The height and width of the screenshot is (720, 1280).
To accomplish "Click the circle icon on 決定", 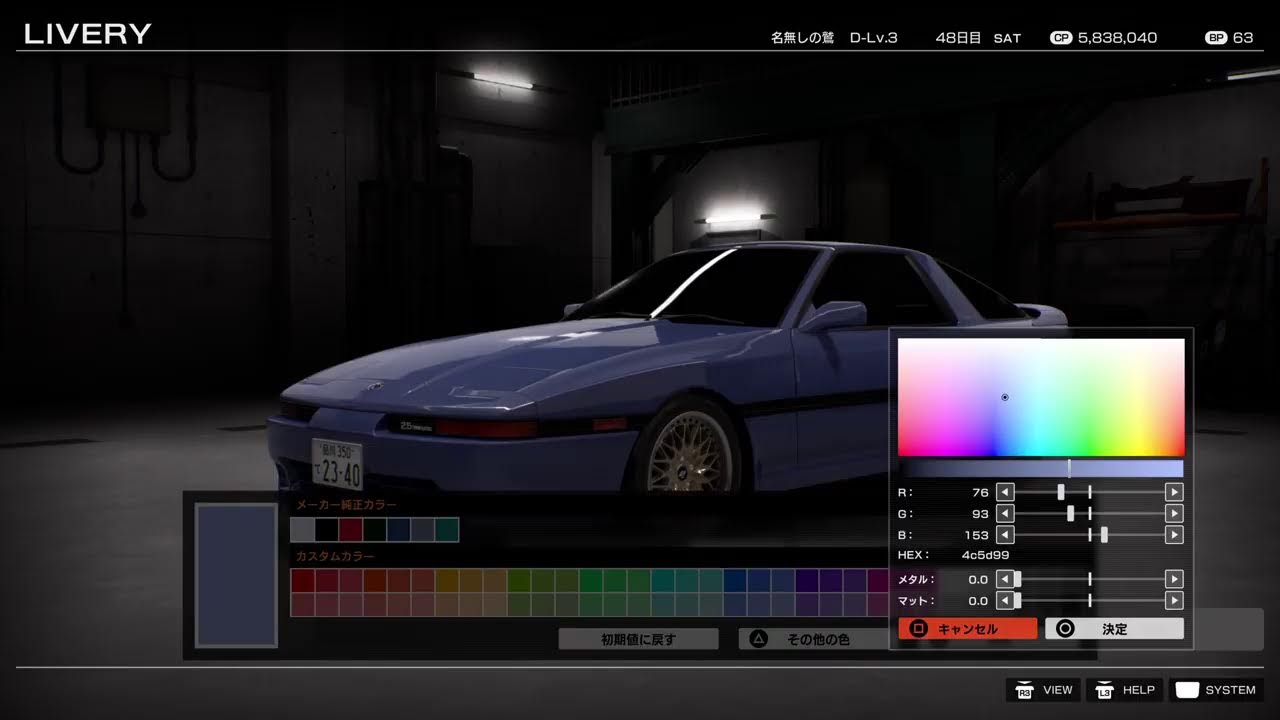I will [1065, 629].
